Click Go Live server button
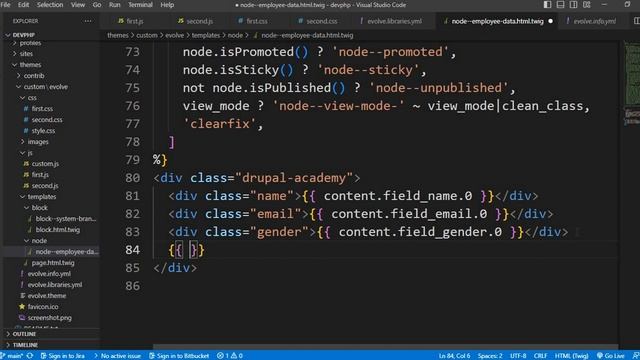The width and height of the screenshot is (640, 360). point(611,356)
